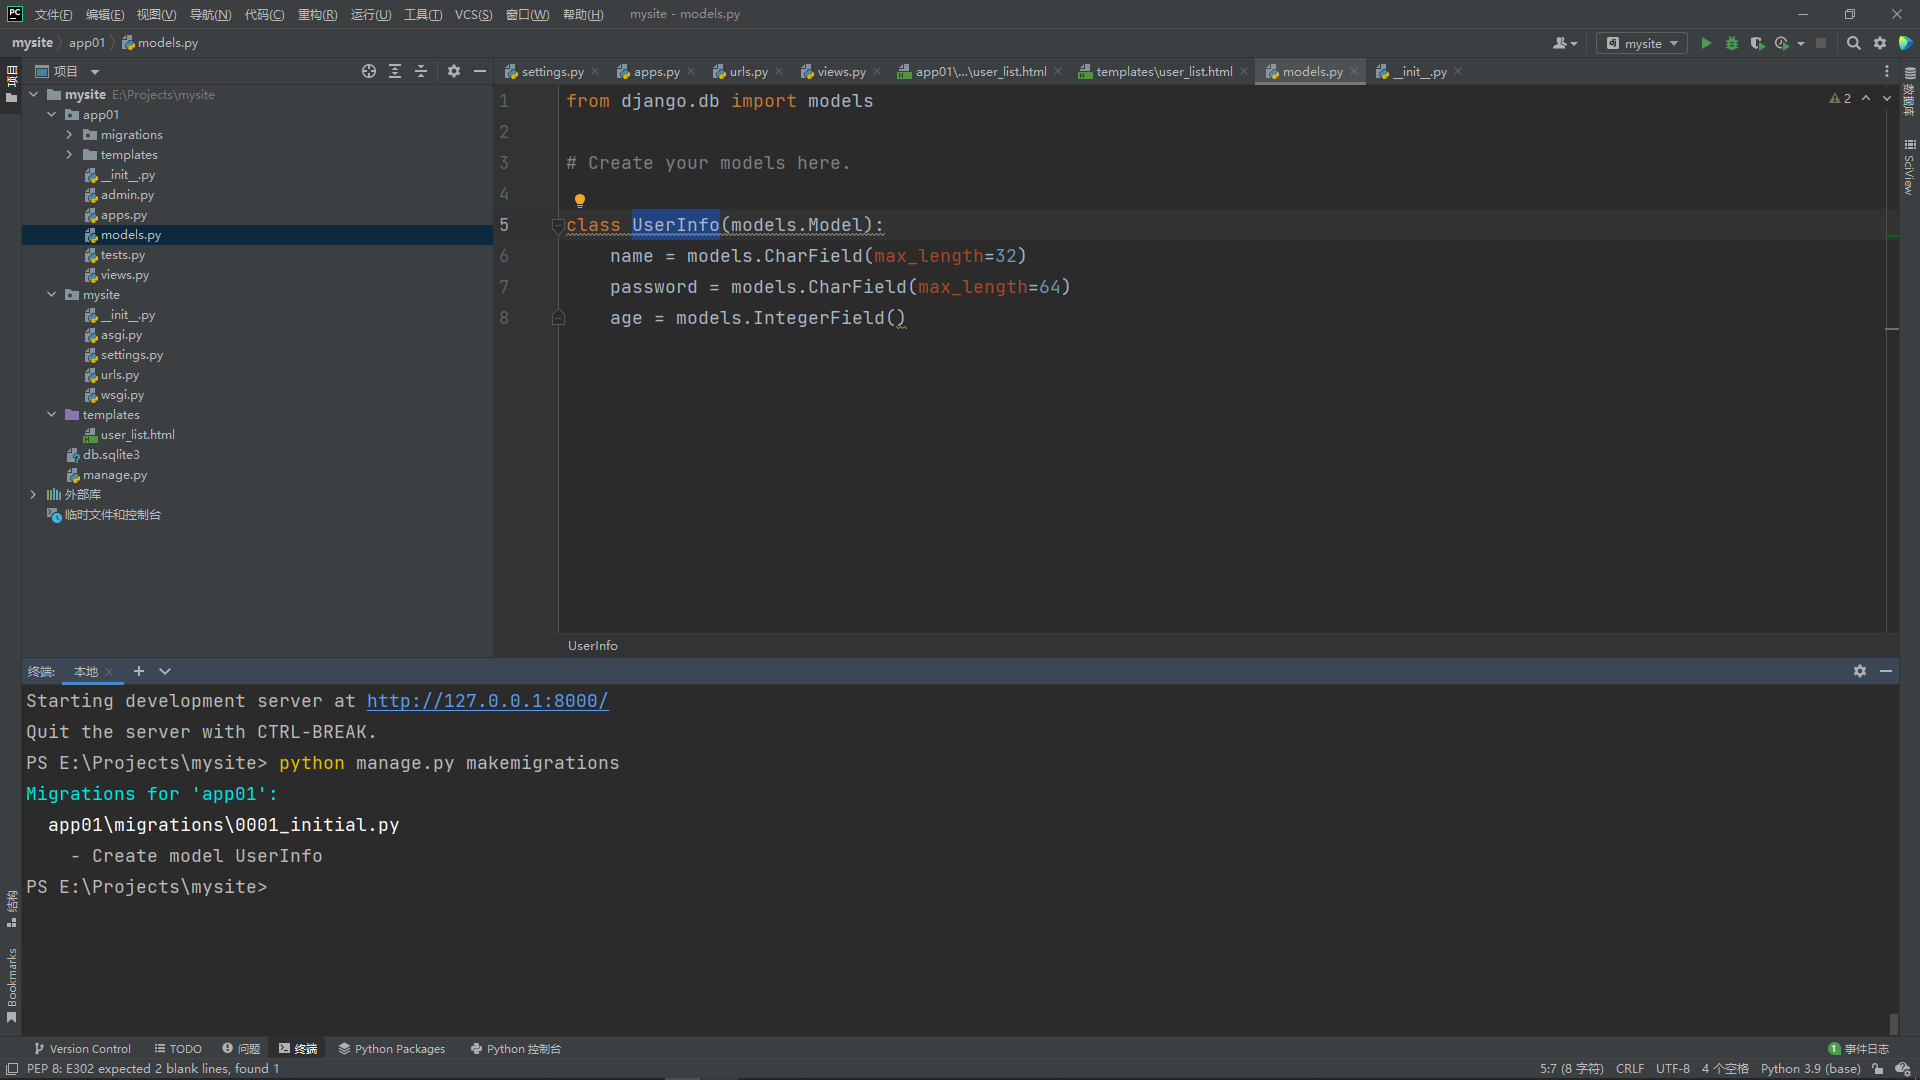Open the profiler run icon

click(x=1782, y=43)
